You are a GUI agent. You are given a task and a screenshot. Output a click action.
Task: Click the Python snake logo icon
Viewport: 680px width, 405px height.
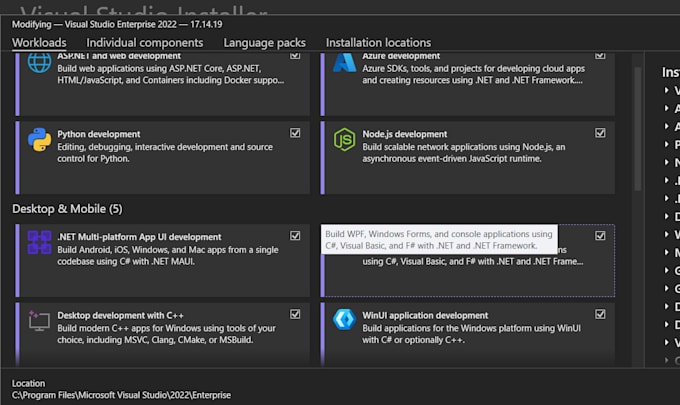[x=39, y=140]
